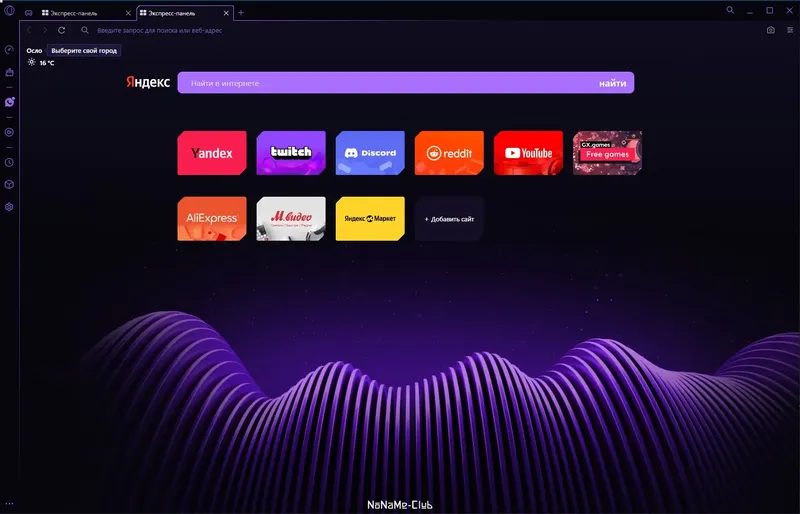Viewport: 800px width, 514px height.
Task: Minimize the browser window
Action: (750, 11)
